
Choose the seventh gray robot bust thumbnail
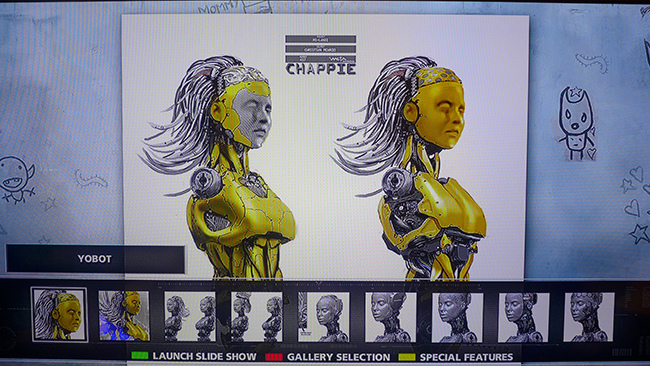coord(457,317)
